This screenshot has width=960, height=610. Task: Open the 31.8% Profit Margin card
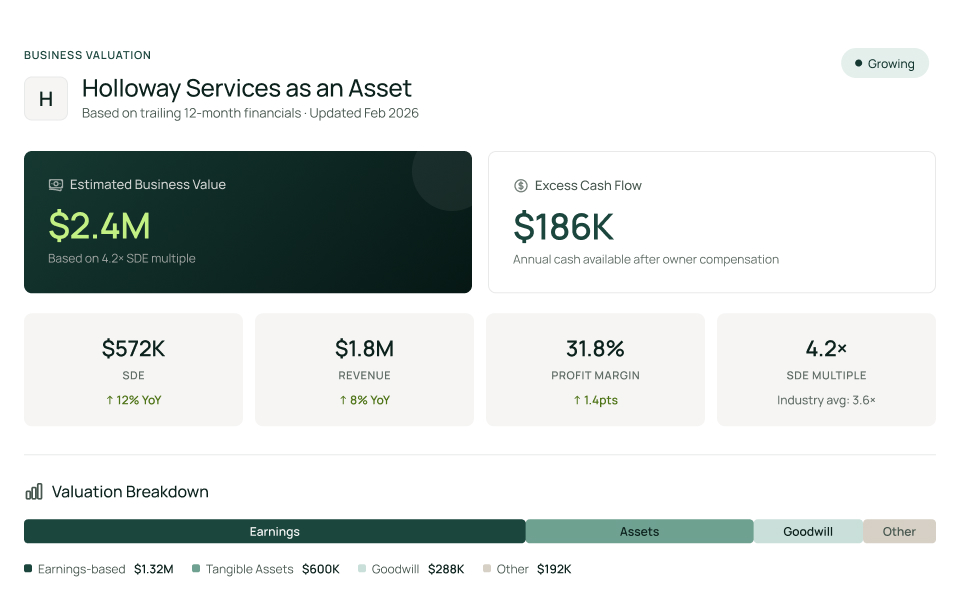(595, 370)
